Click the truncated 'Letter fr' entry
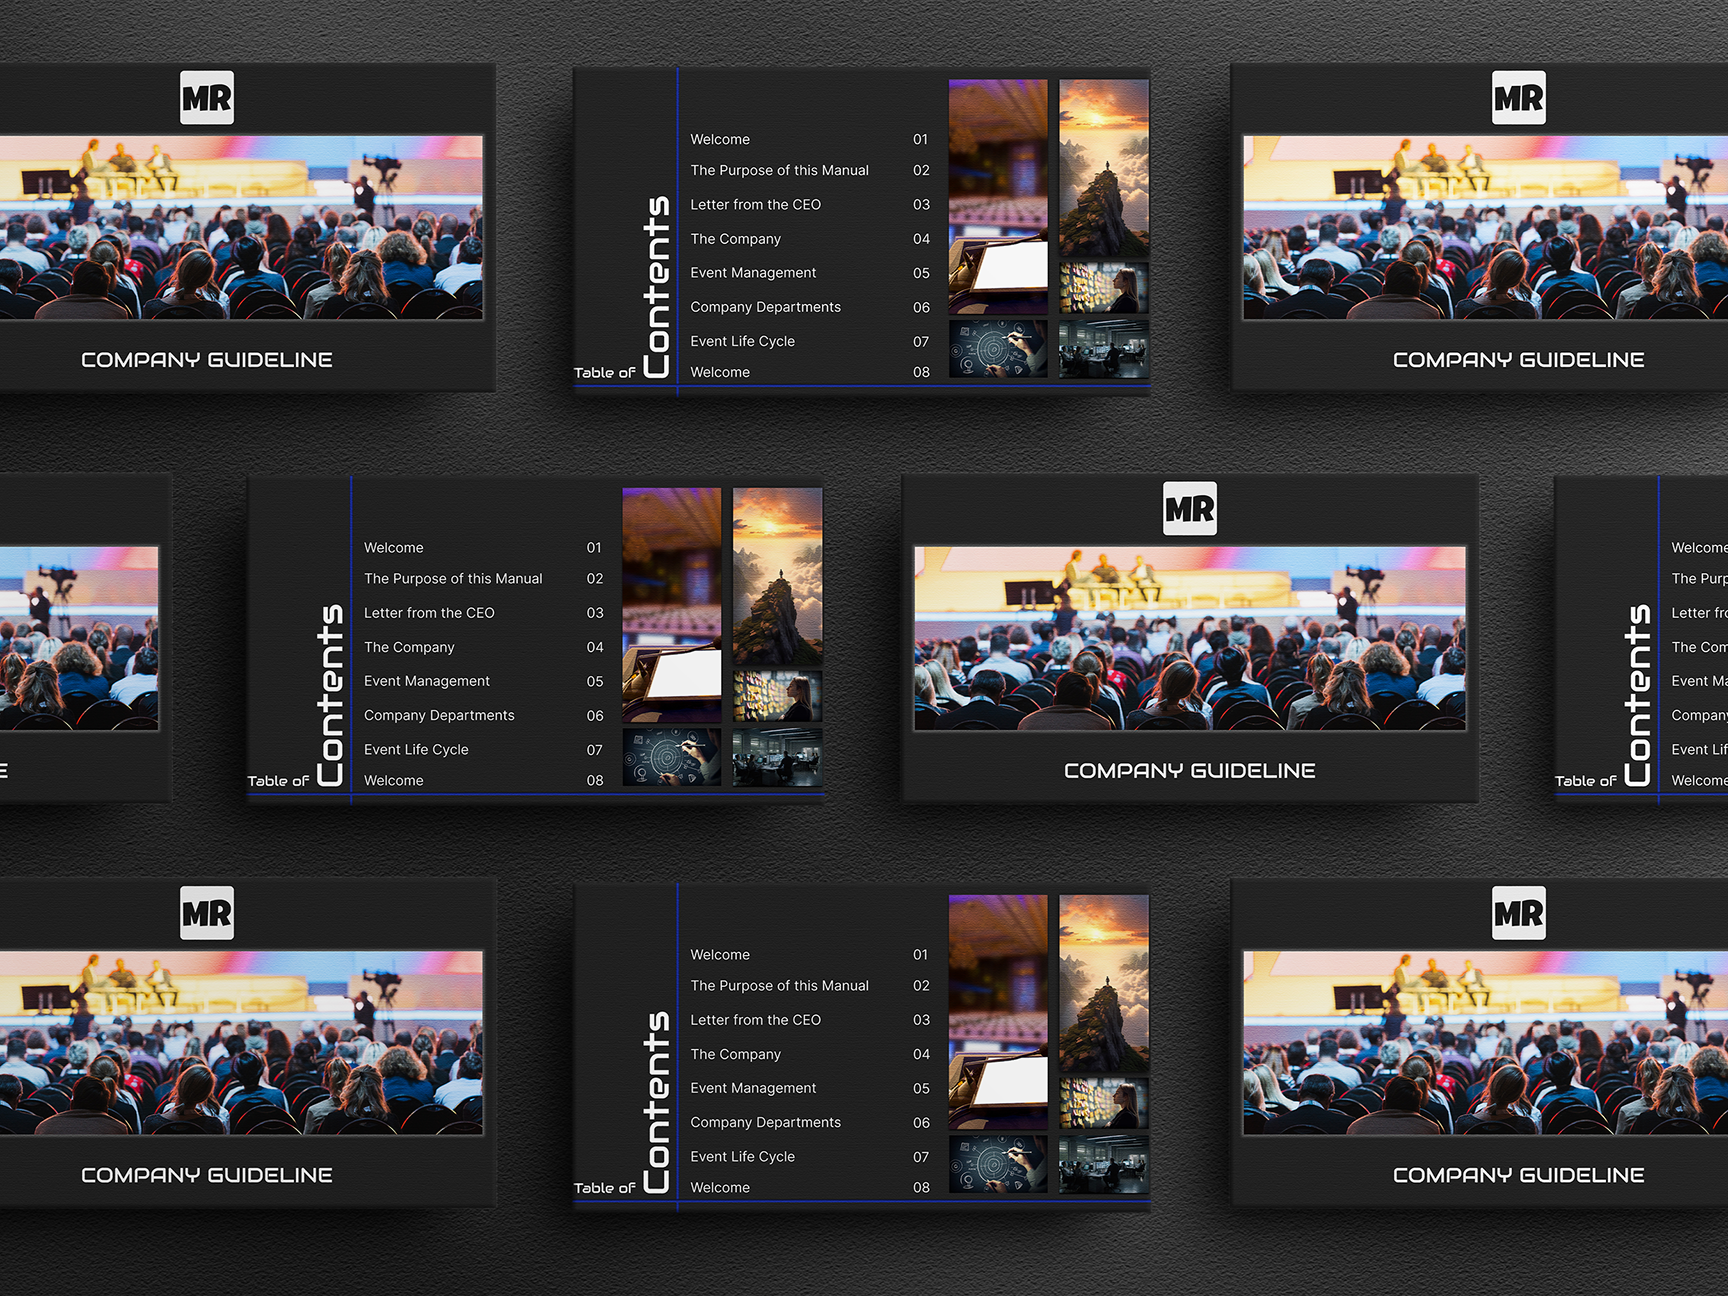Viewport: 1728px width, 1296px height. click(x=1699, y=613)
